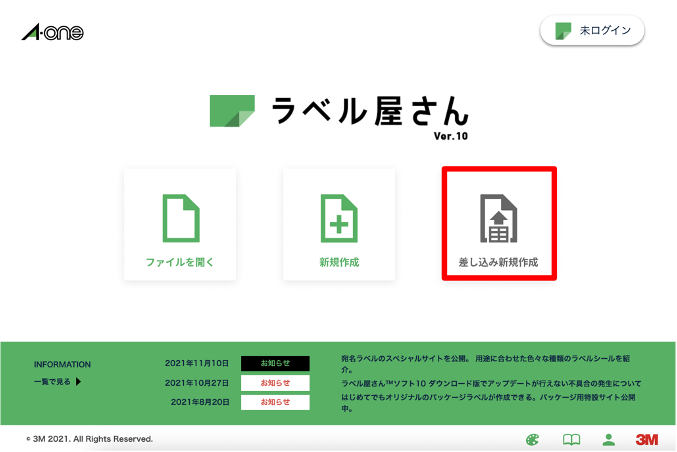The image size is (677, 452).
Task: Click the 3M logo in footer
Action: tap(647, 440)
